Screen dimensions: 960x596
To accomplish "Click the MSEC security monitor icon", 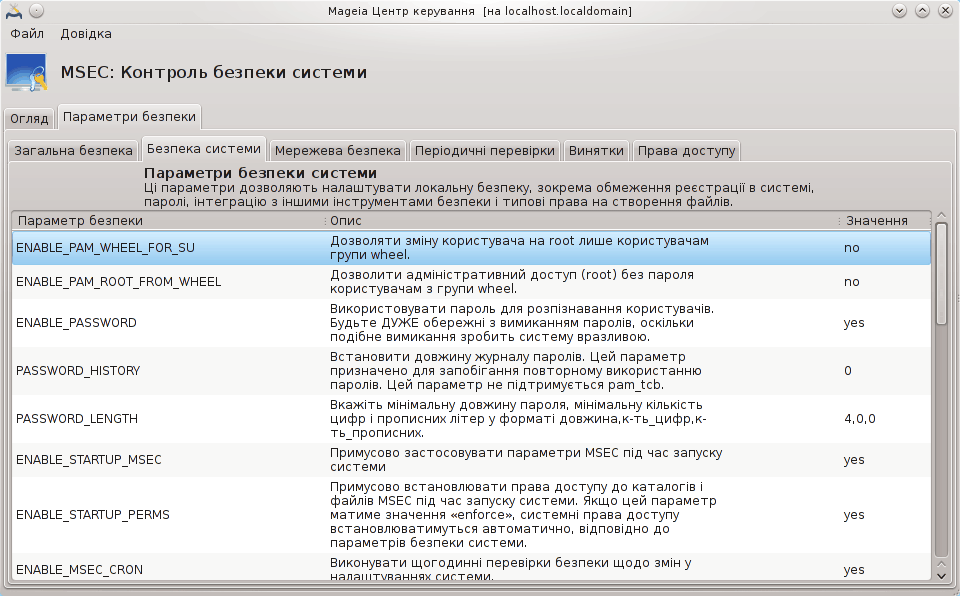I will (x=26, y=73).
